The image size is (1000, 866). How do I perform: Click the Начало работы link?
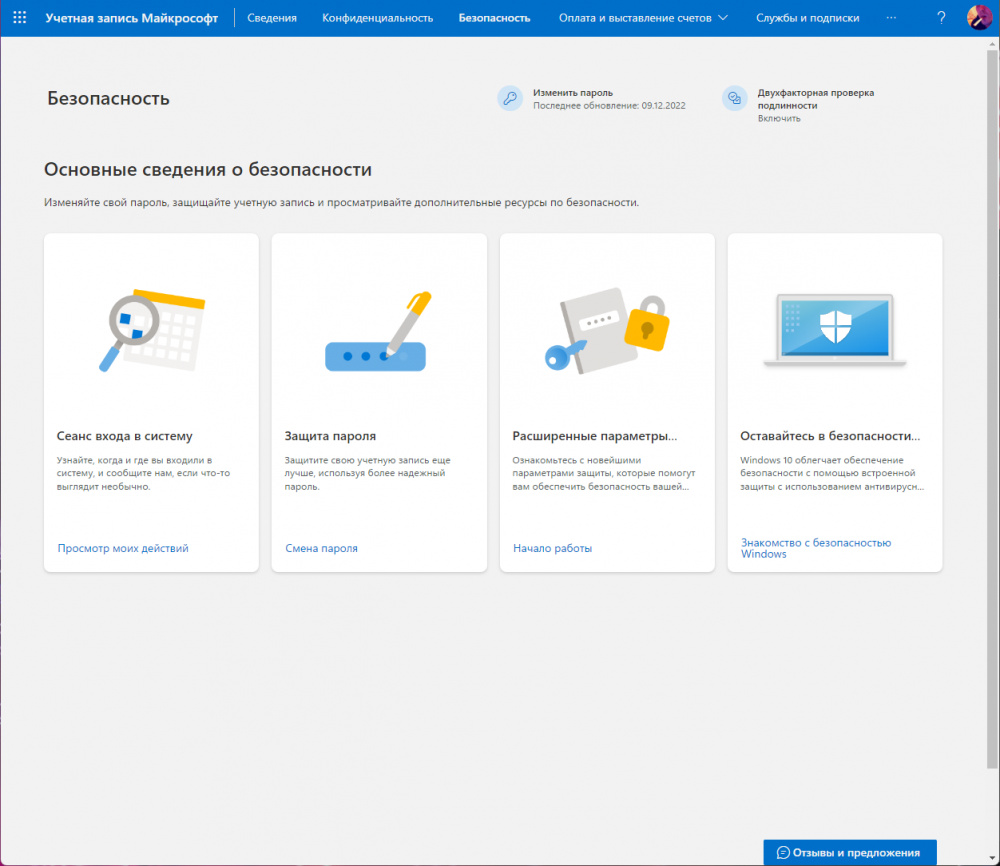point(552,548)
